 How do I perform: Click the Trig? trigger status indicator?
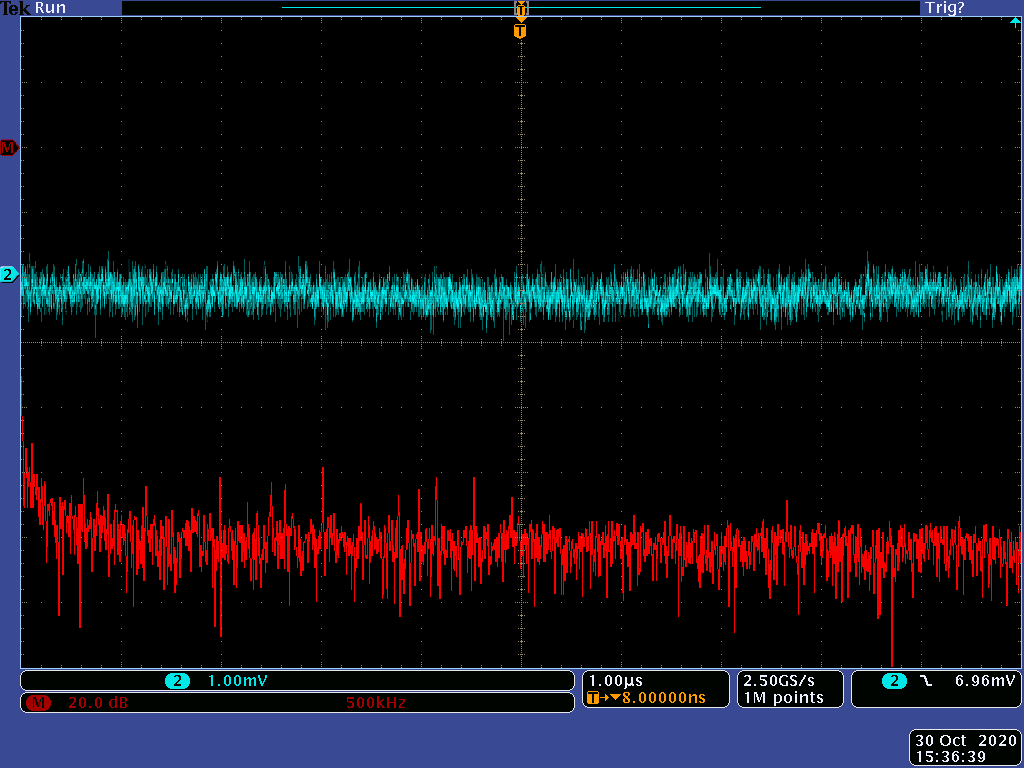[x=944, y=8]
